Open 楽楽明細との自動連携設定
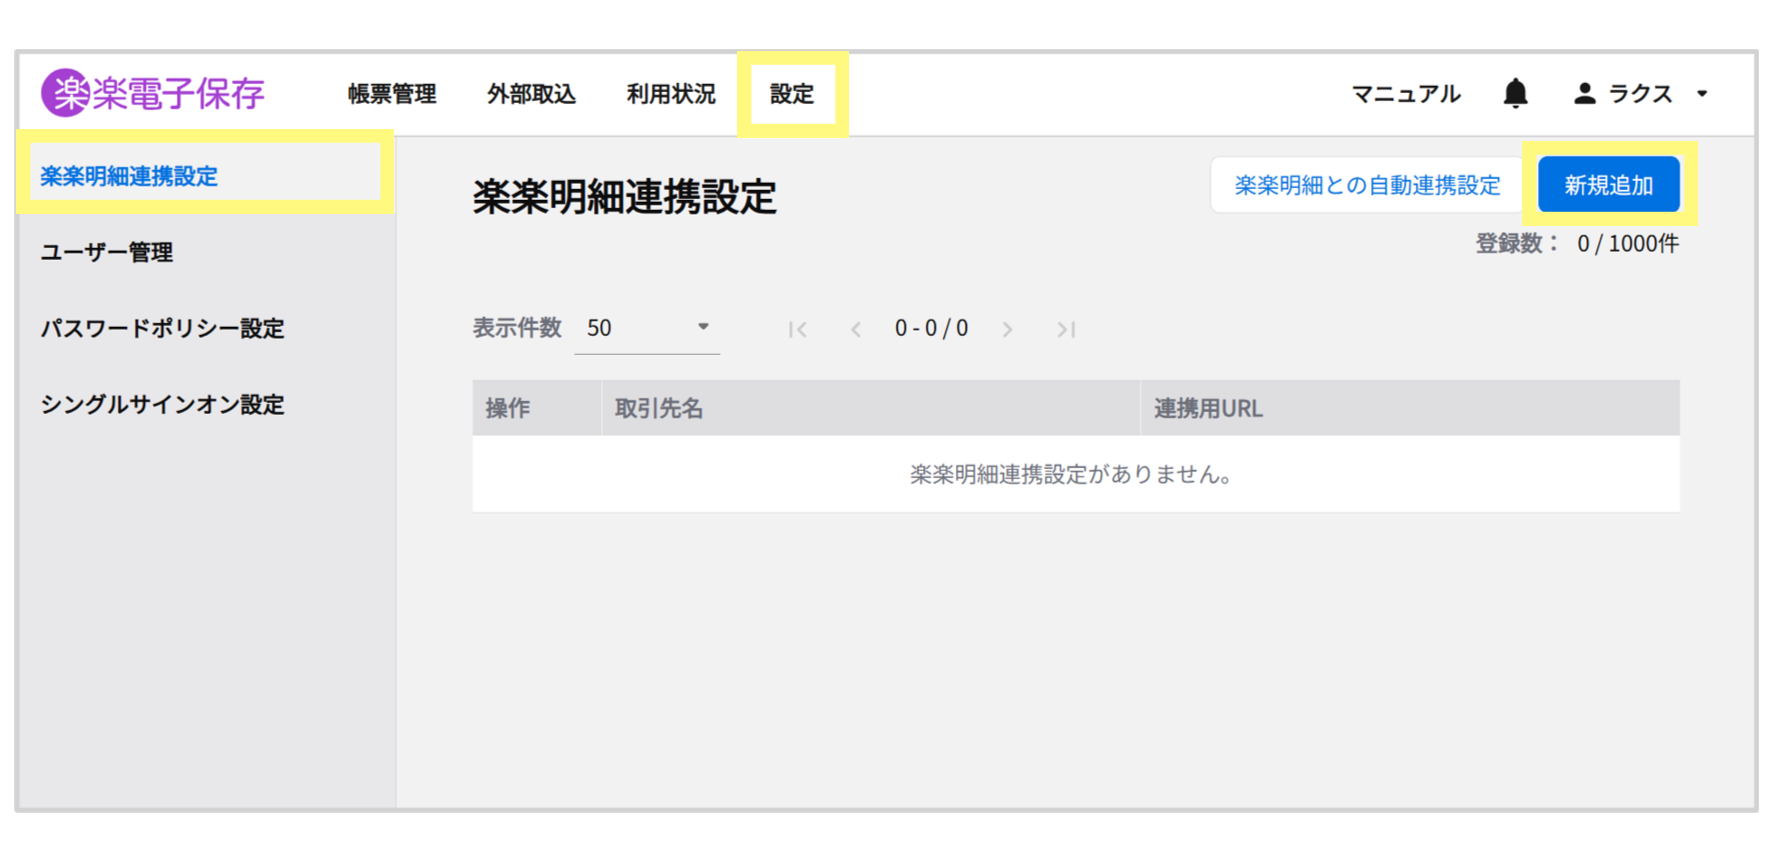The height and width of the screenshot is (866, 1771). [x=1367, y=185]
